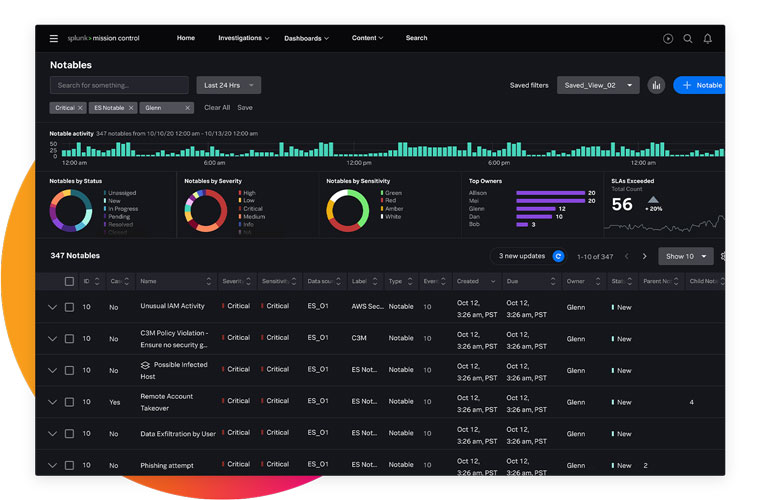Check the Remote Account Takeover row
Image resolution: width=760 pixels, height=500 pixels.
pos(69,402)
